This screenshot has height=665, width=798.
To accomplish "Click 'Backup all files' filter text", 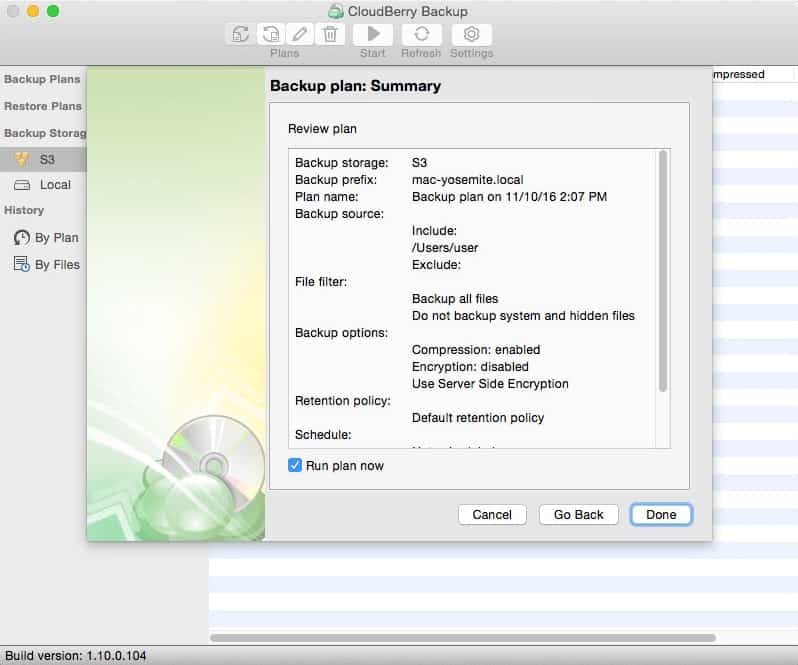I will click(x=455, y=299).
